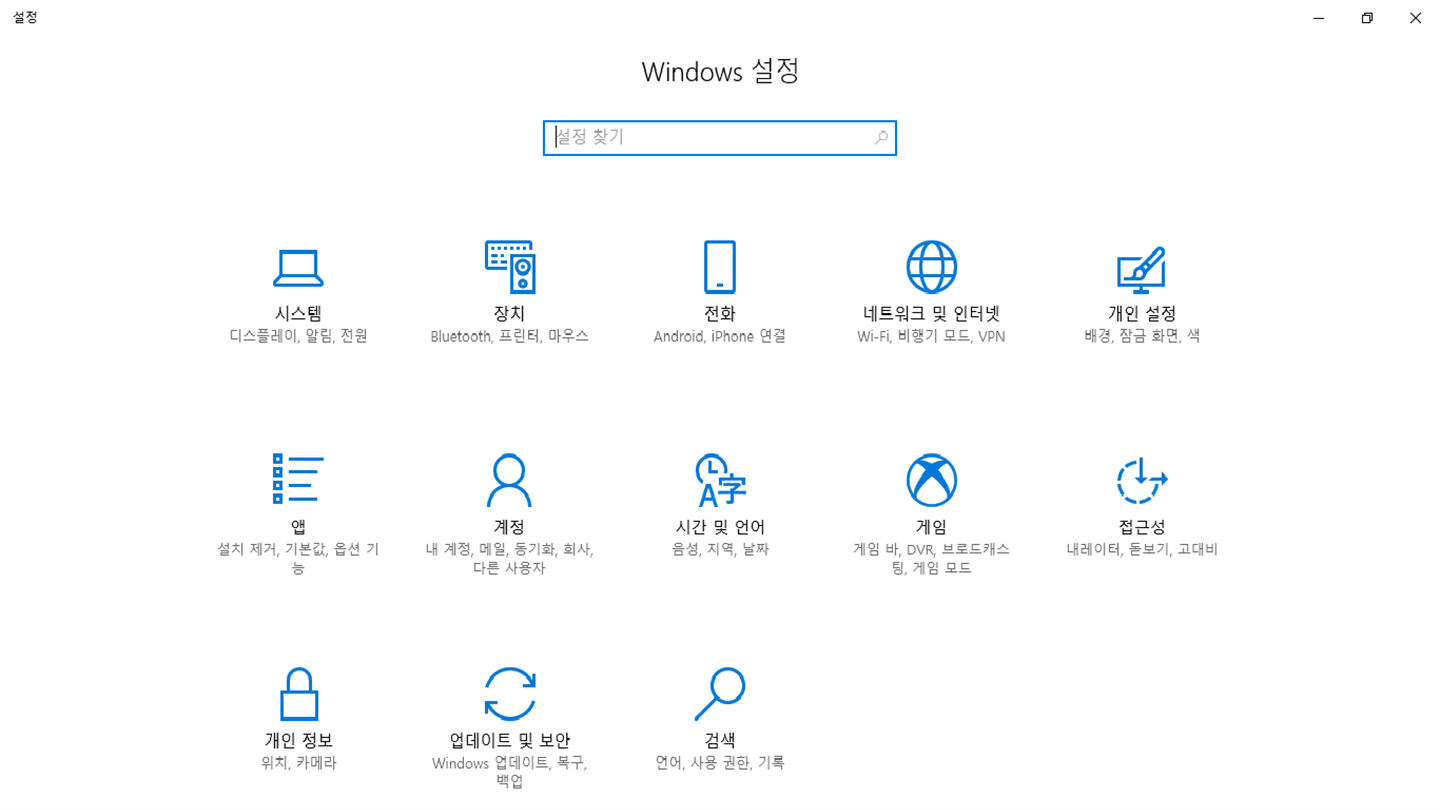Click the '게임' tile title
This screenshot has width=1440, height=810.
931,527
